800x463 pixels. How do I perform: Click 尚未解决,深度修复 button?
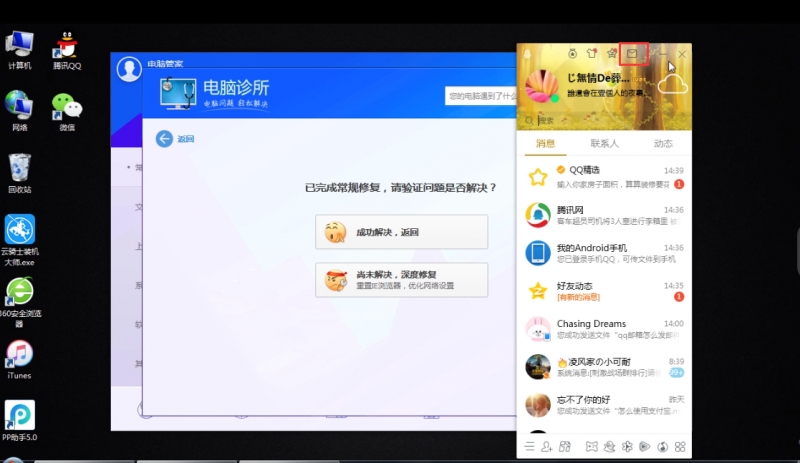[402, 280]
